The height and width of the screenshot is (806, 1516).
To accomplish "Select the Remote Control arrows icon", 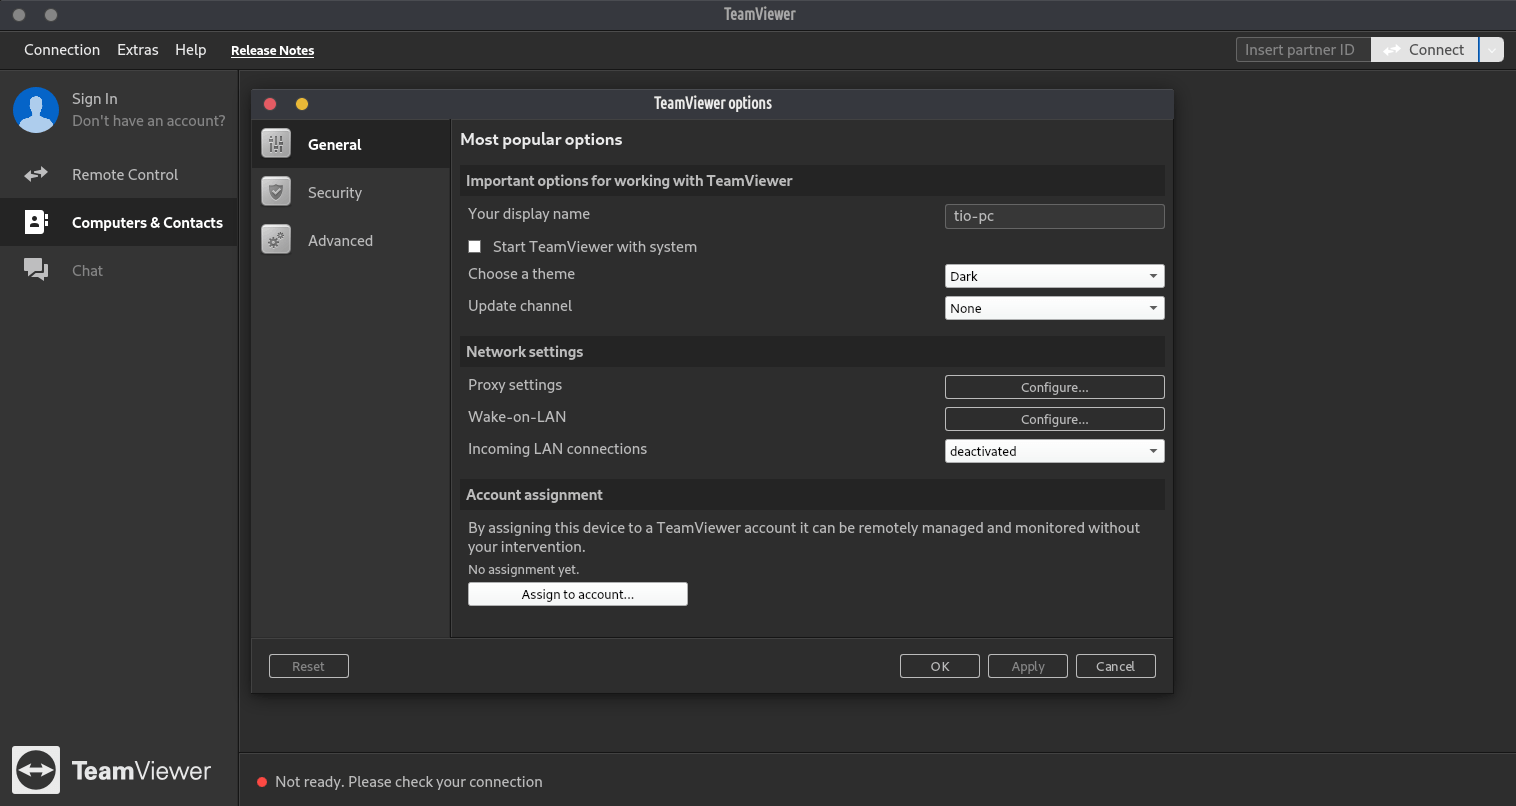I will [x=36, y=174].
